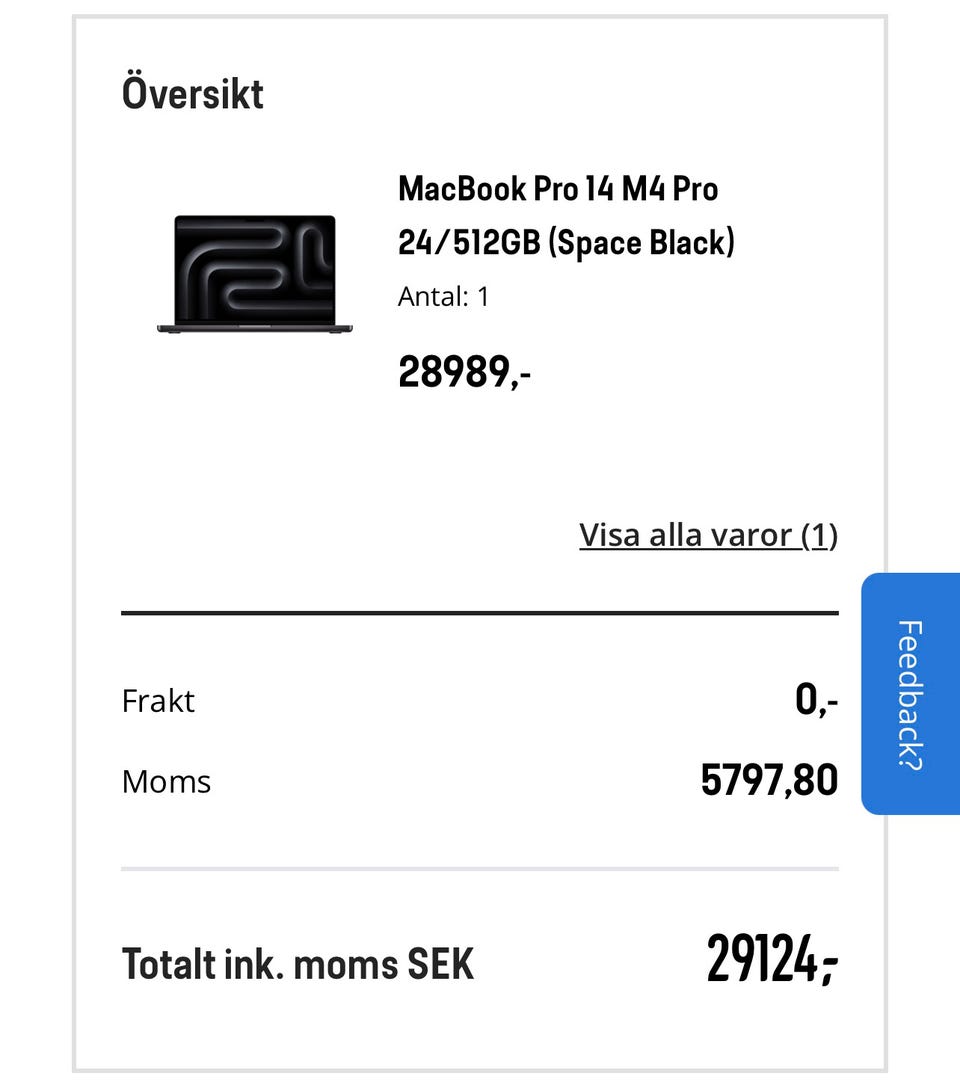Click the 24/512GB (Space Black) variant text
This screenshot has width=960, height=1082.
point(566,242)
